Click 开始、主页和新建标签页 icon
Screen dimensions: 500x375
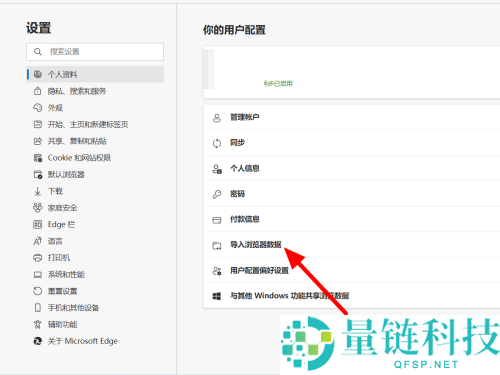point(38,124)
